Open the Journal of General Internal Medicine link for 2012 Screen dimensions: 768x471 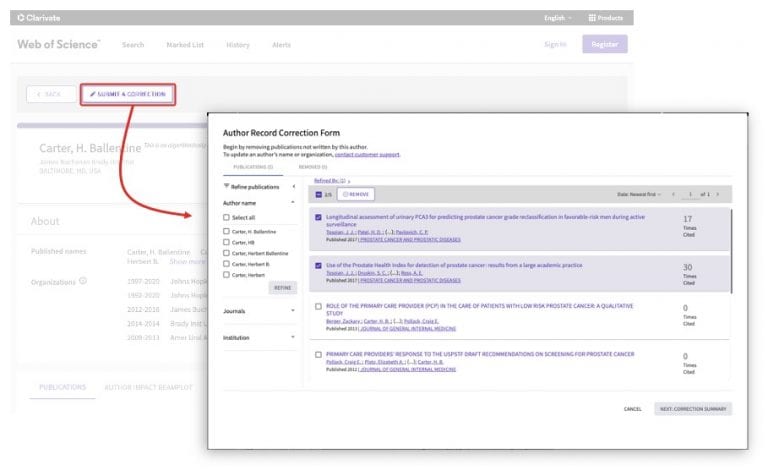(408, 369)
